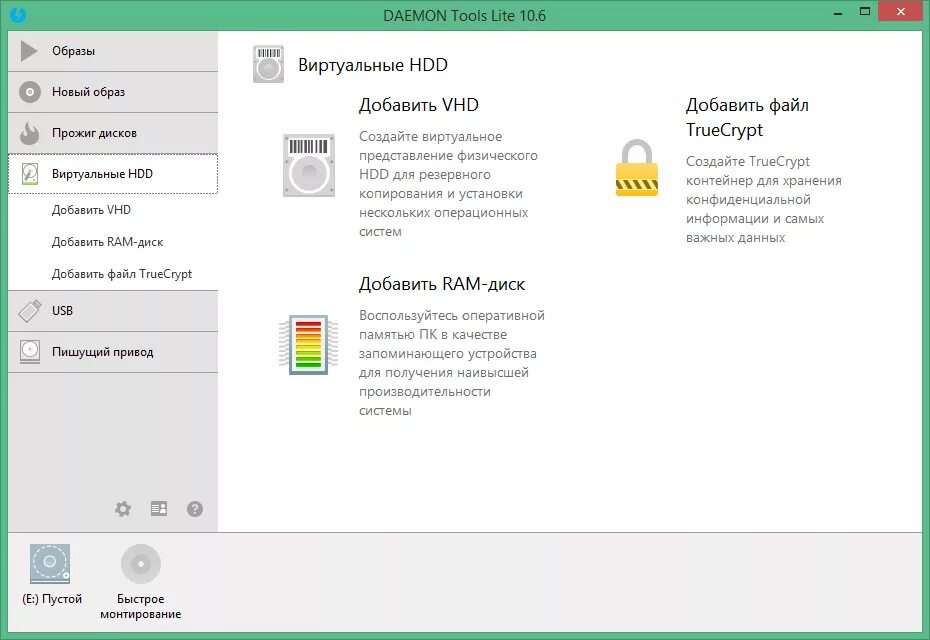This screenshot has height=640, width=930.
Task: Choose Добавить файл TrueCrypt sub-item in the sidebar
Action: (122, 274)
